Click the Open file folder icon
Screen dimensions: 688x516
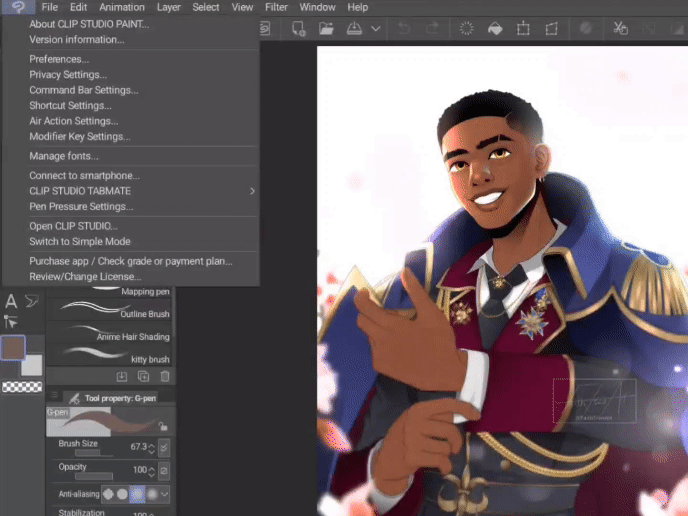pos(326,29)
